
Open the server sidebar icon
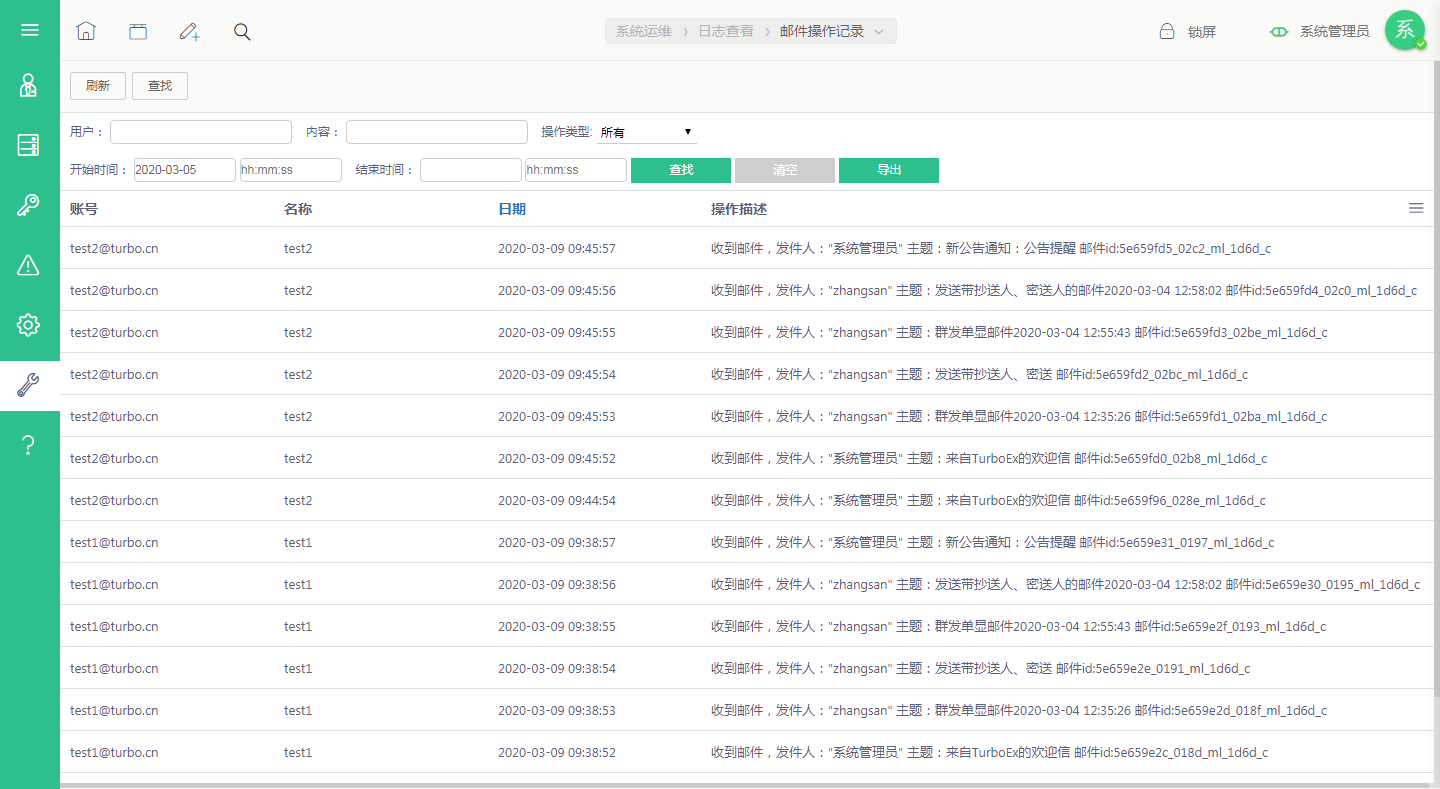[29, 145]
